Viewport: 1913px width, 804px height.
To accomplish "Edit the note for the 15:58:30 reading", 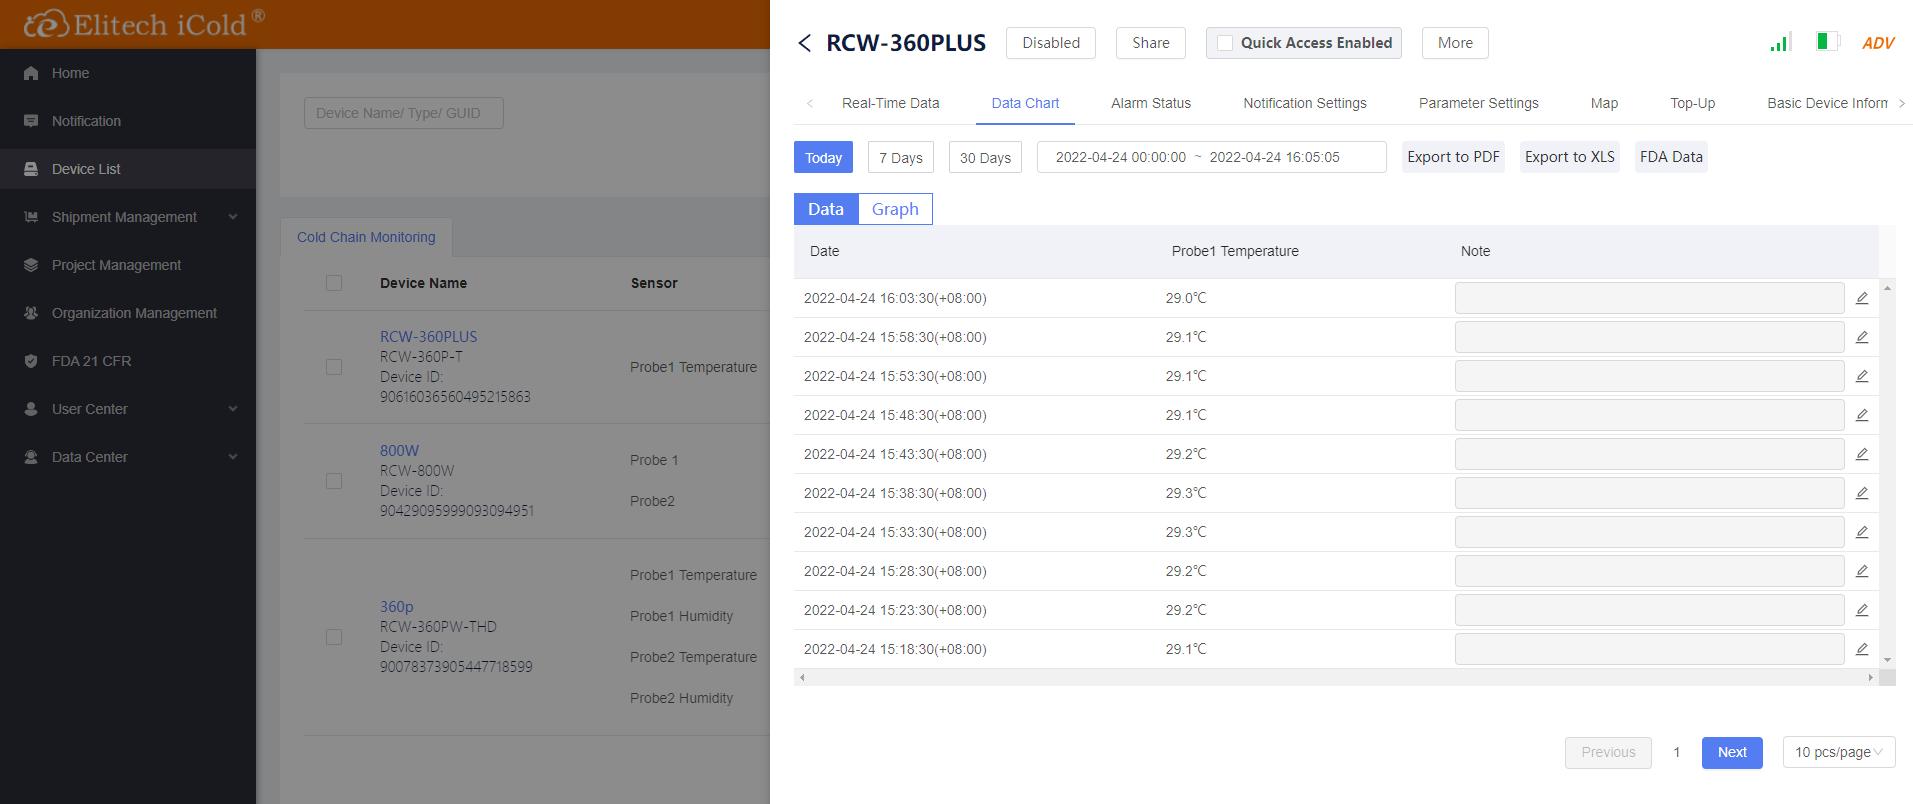I will [x=1862, y=337].
